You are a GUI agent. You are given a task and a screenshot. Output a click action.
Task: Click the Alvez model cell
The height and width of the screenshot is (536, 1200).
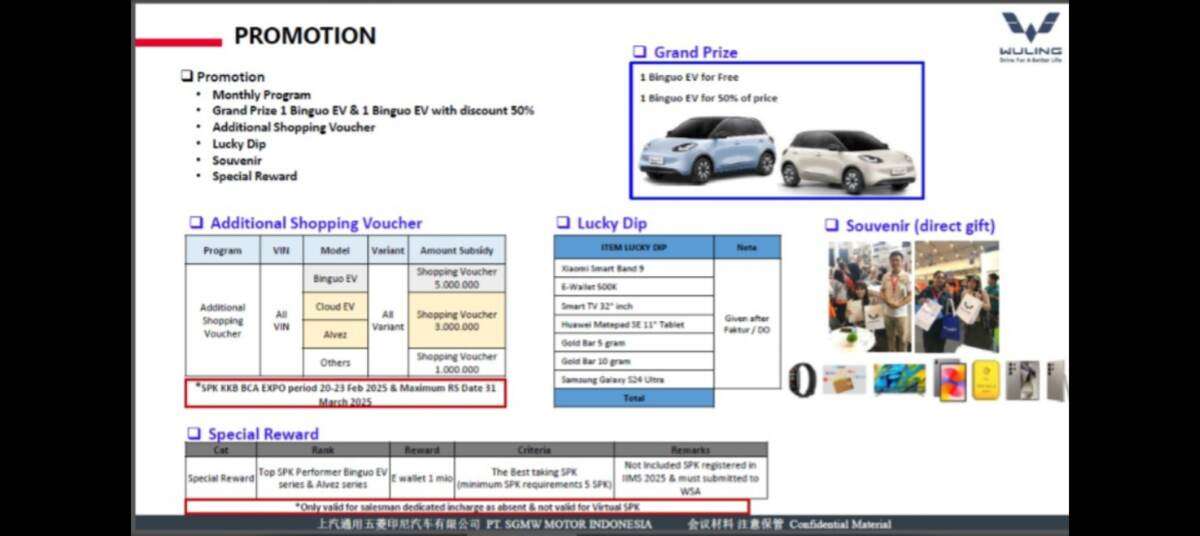[335, 334]
